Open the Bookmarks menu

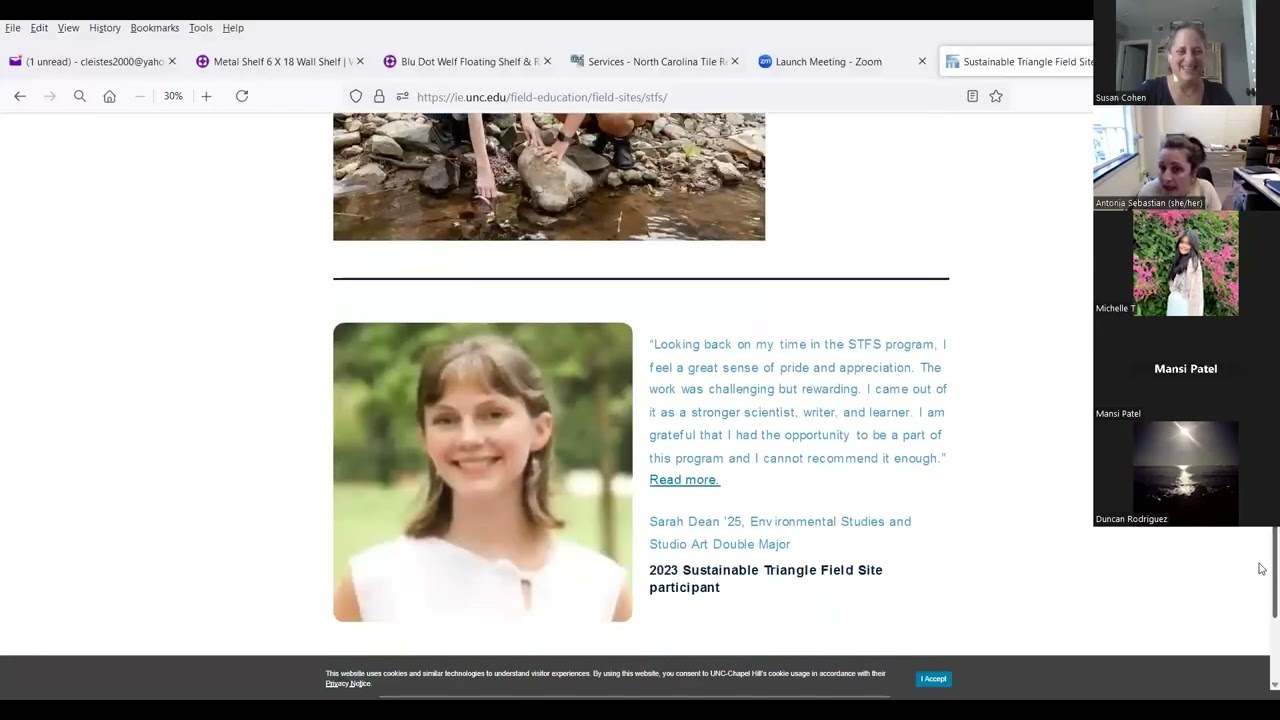[x=155, y=28]
